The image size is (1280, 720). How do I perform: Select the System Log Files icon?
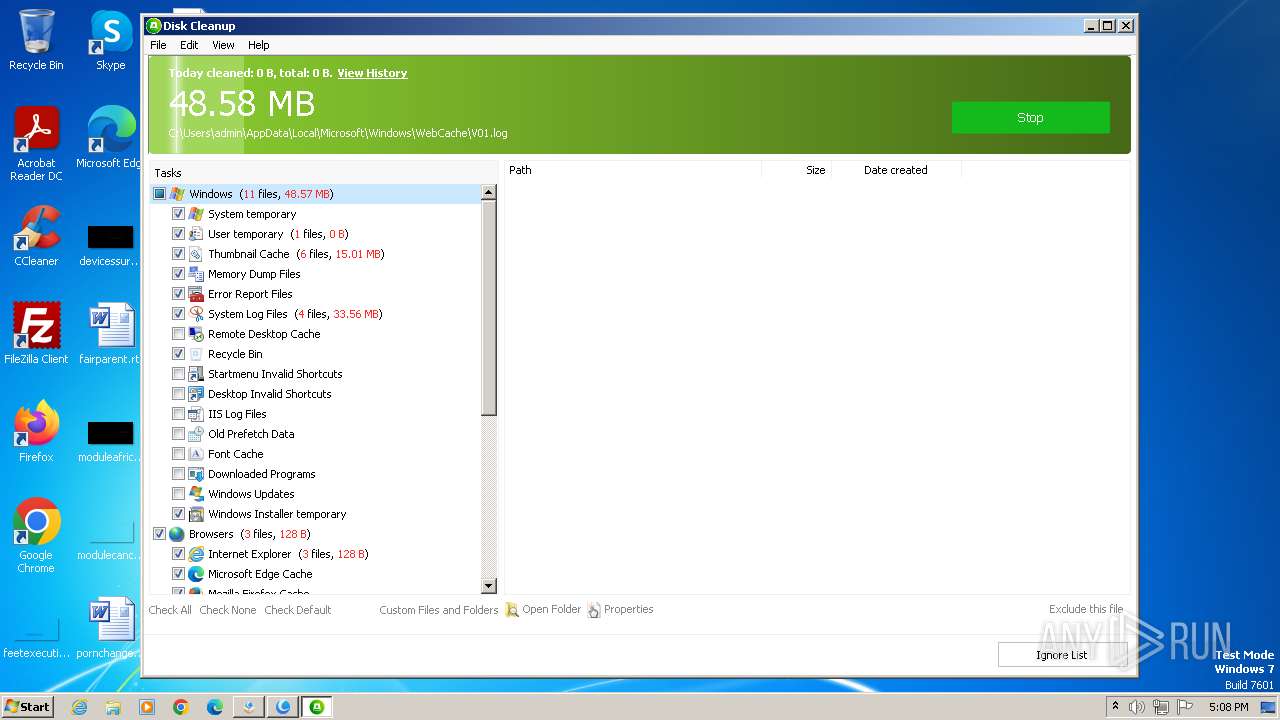(197, 314)
